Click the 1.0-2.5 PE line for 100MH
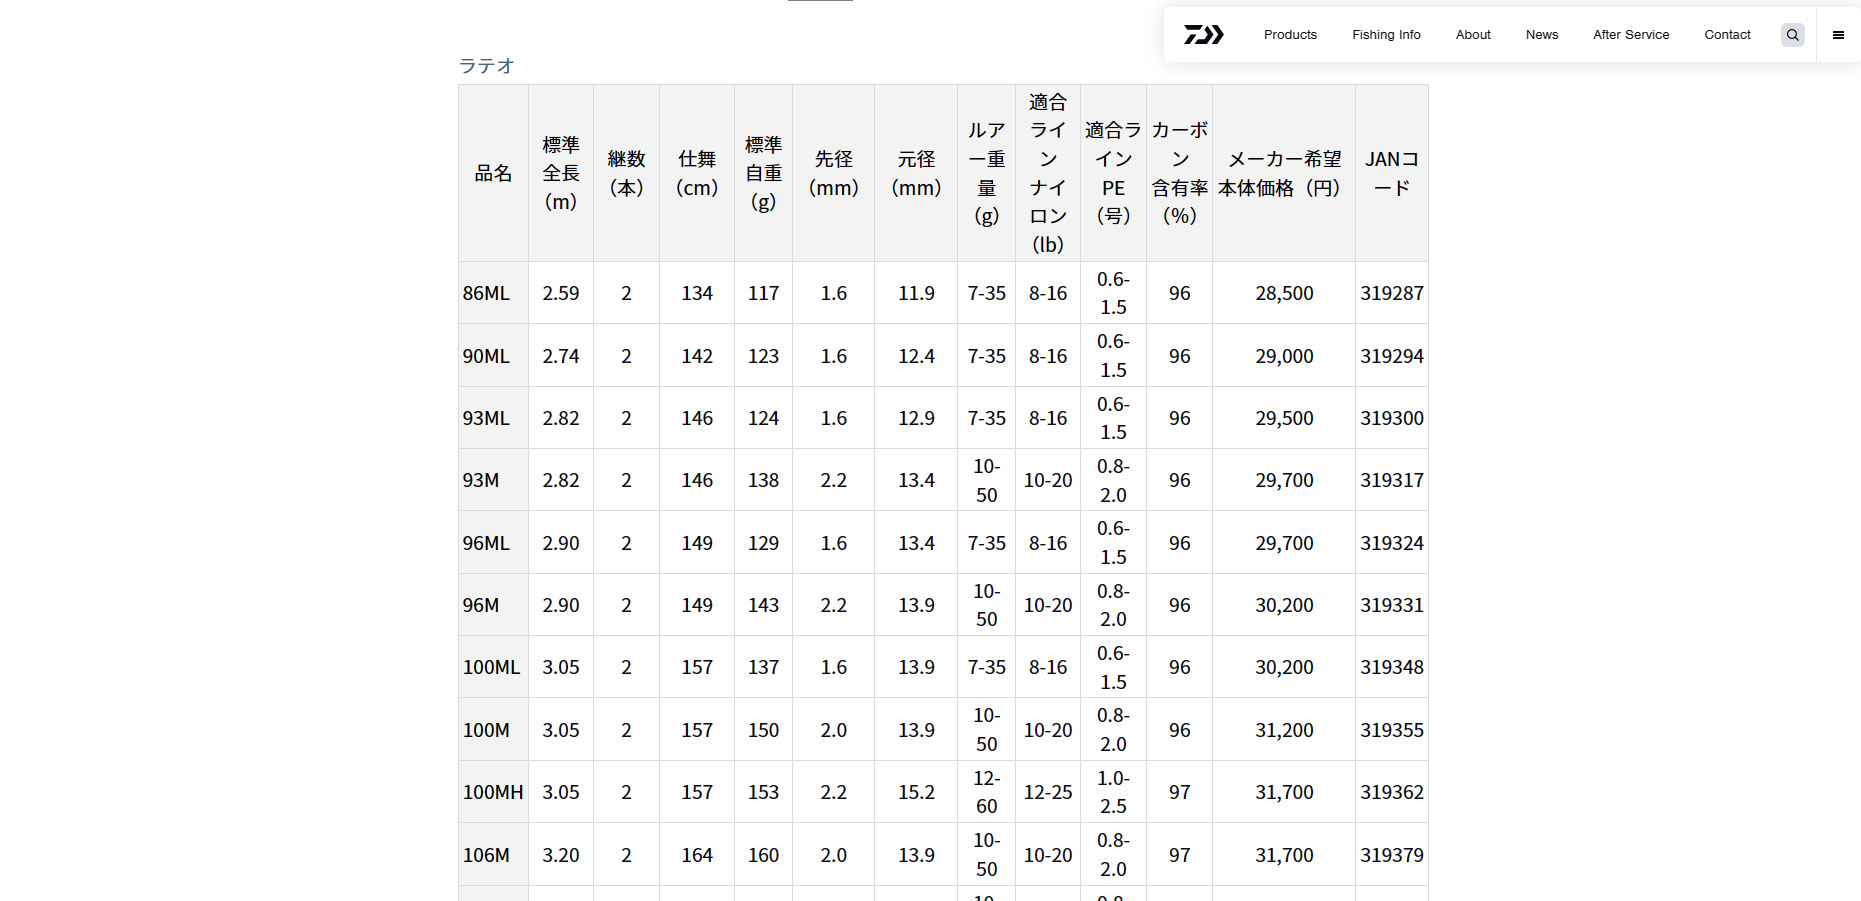This screenshot has width=1861, height=901. click(x=1113, y=792)
